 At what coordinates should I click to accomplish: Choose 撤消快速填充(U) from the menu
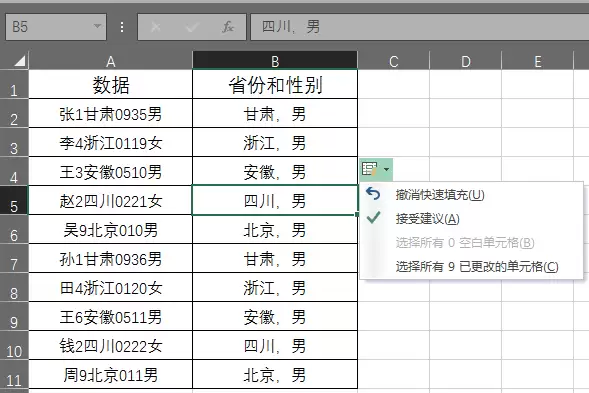click(x=439, y=195)
